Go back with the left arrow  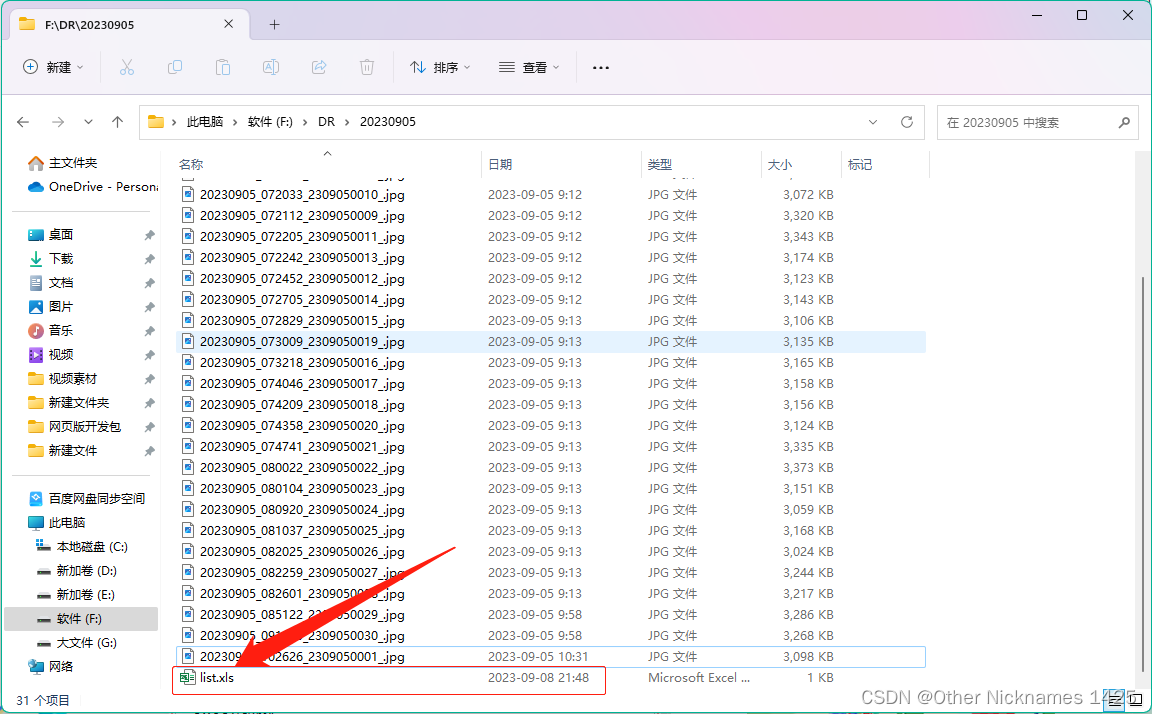pos(24,122)
